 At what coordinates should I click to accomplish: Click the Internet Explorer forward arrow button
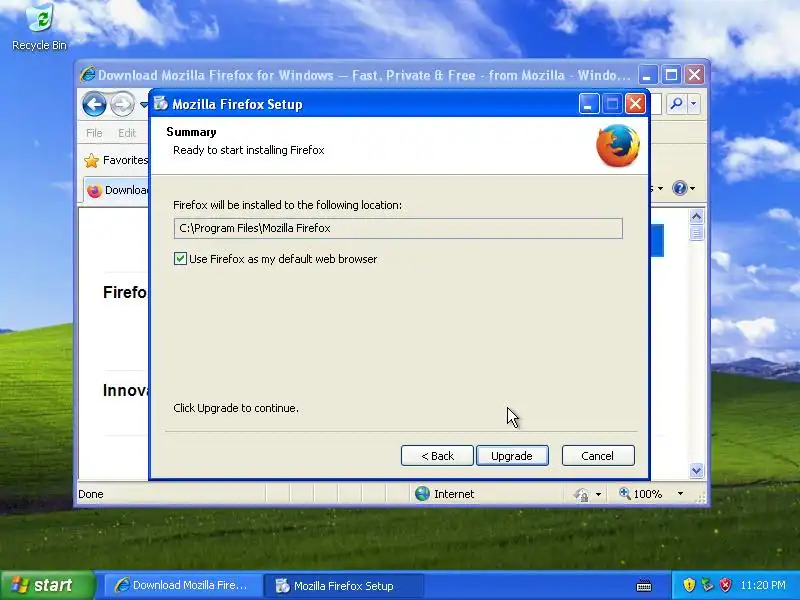(x=122, y=105)
